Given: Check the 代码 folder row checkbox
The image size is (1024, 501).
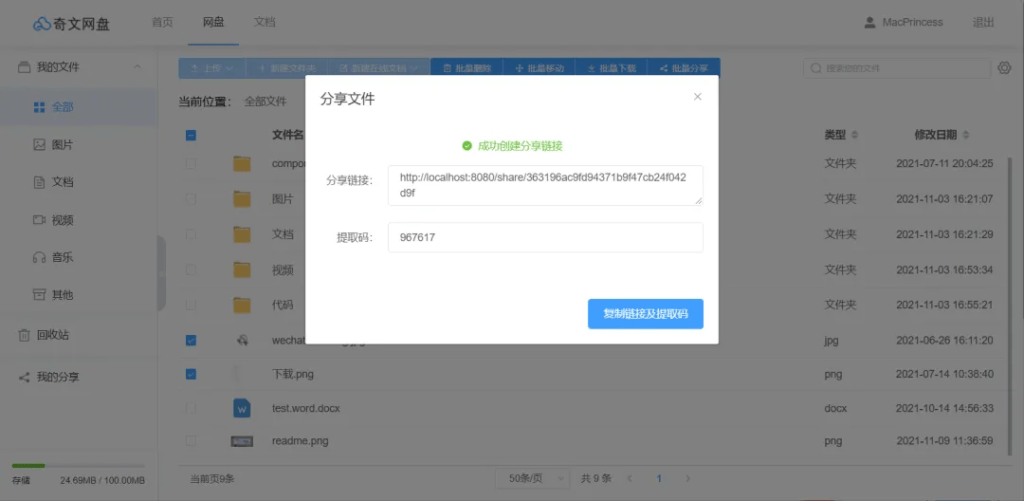Looking at the screenshot, I should [191, 304].
